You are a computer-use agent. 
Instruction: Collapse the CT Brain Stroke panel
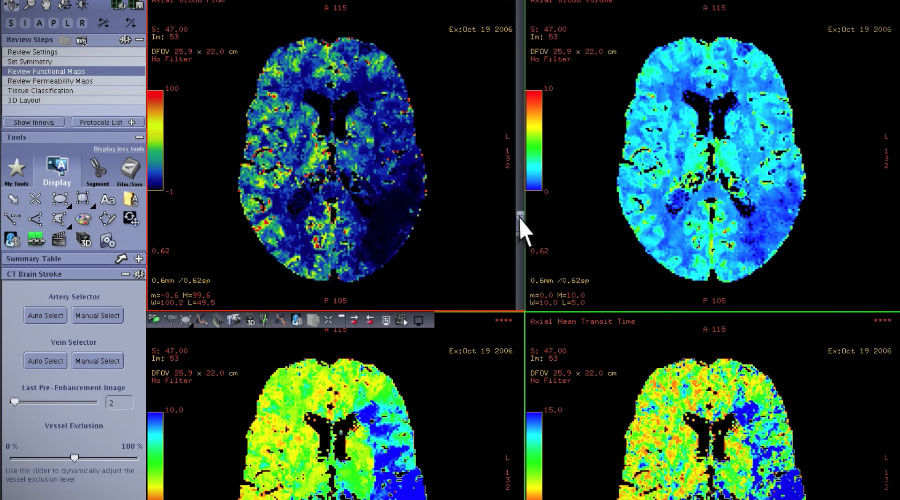point(125,274)
